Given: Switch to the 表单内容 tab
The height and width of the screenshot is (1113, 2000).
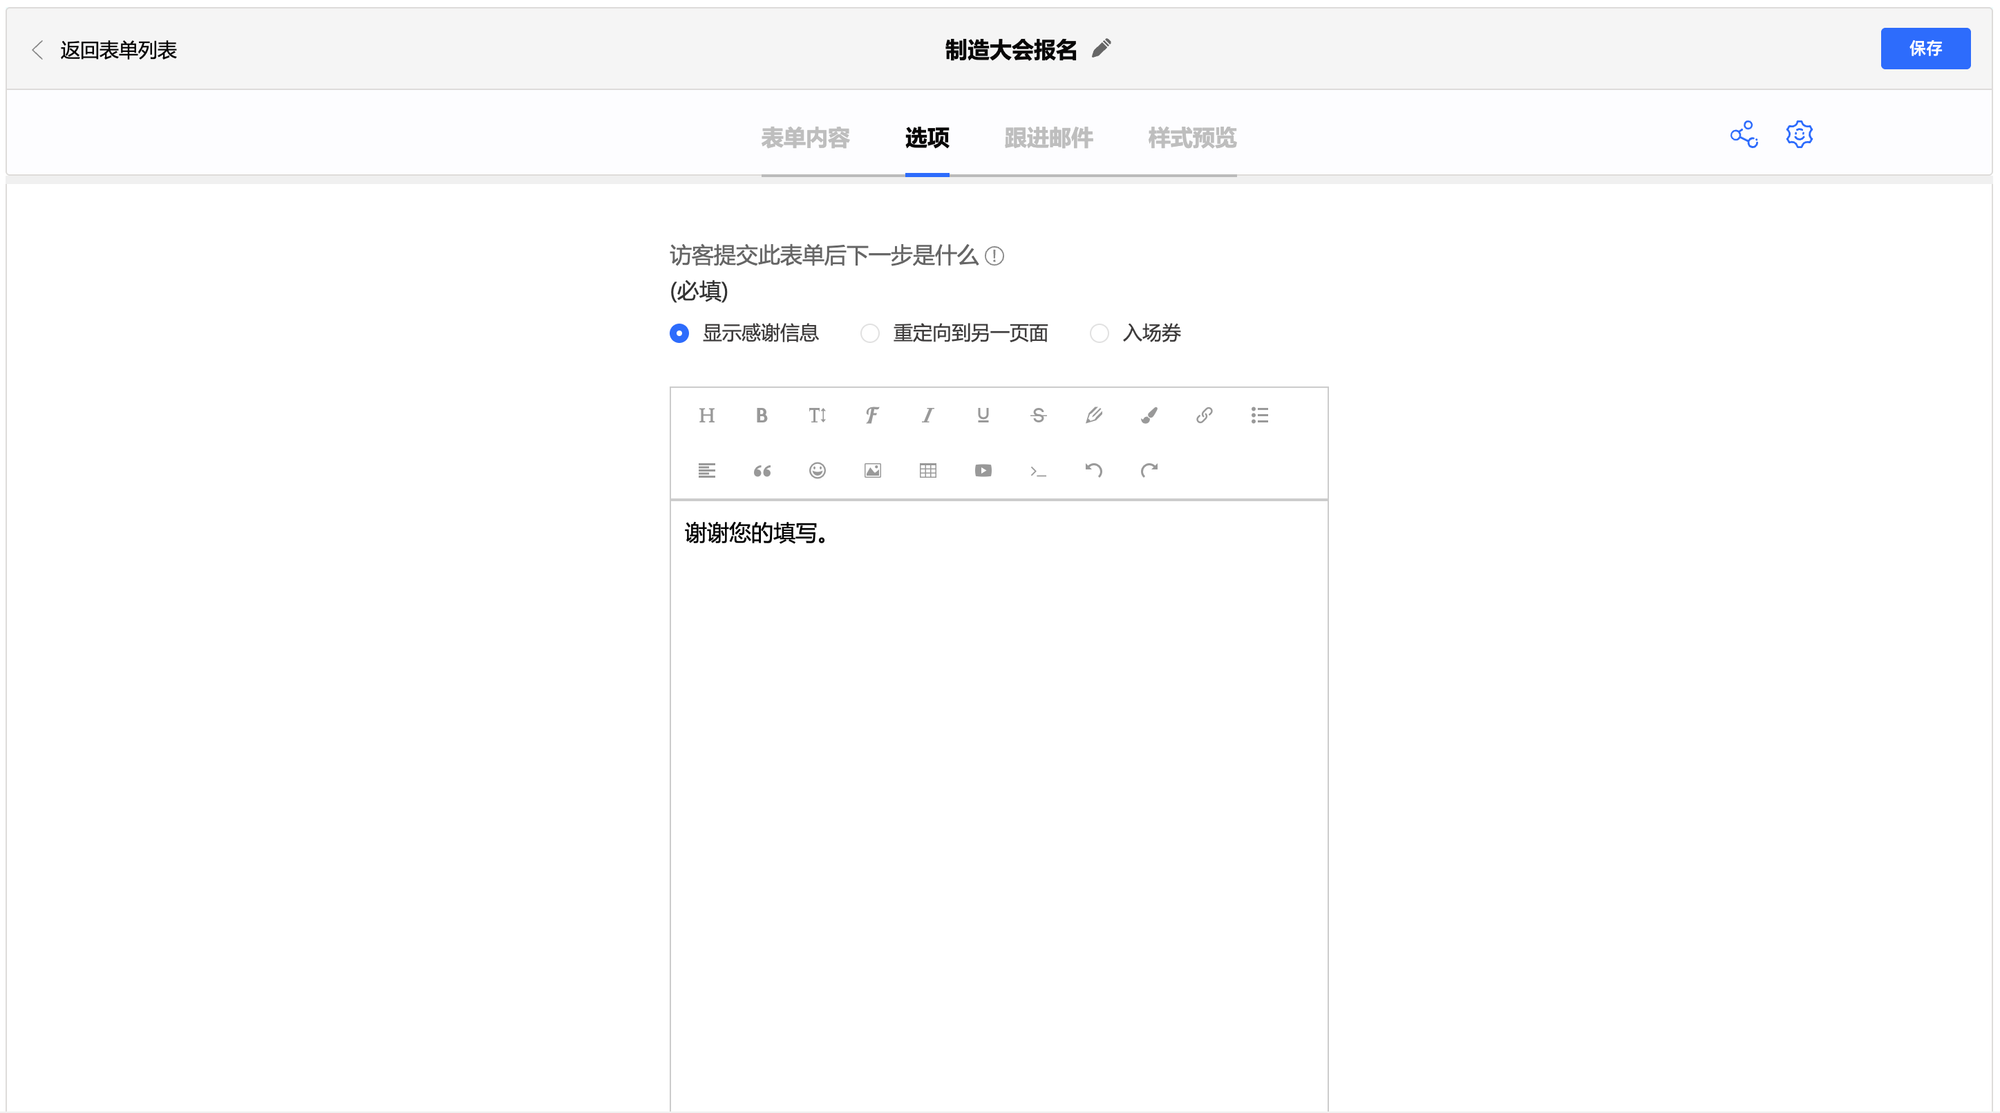Looking at the screenshot, I should [x=805, y=138].
